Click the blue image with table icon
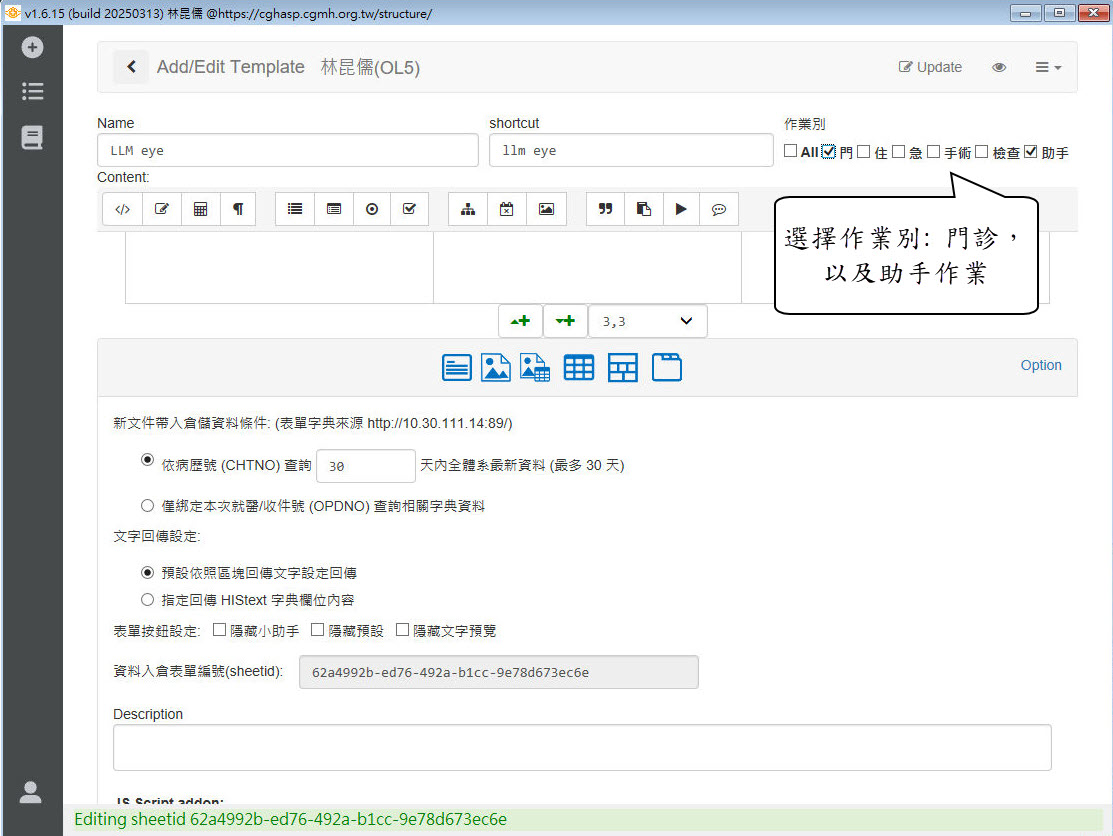This screenshot has width=1113, height=836. [x=535, y=367]
